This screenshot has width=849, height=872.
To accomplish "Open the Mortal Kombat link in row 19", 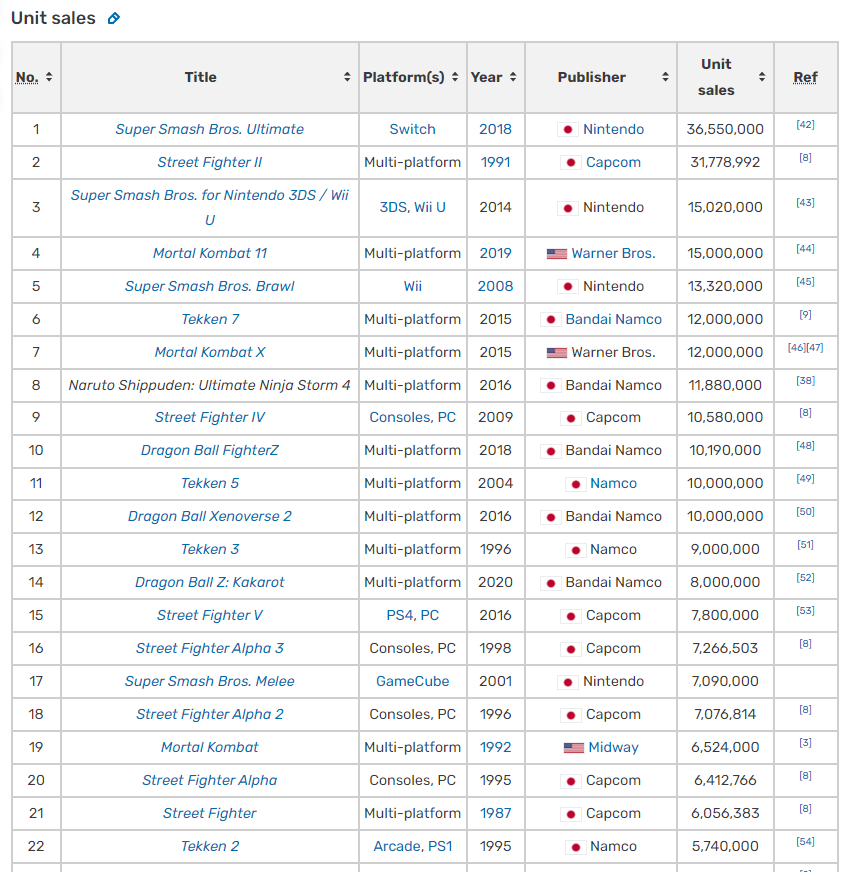I will (x=210, y=747).
